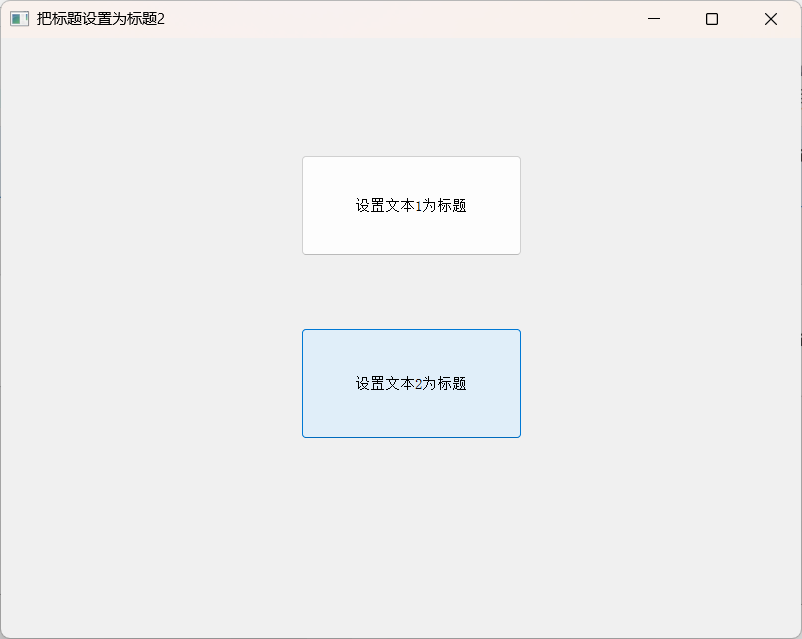Image resolution: width=802 pixels, height=639 pixels.
Task: Click the title text 把标题设置为标题2
Action: coord(101,19)
